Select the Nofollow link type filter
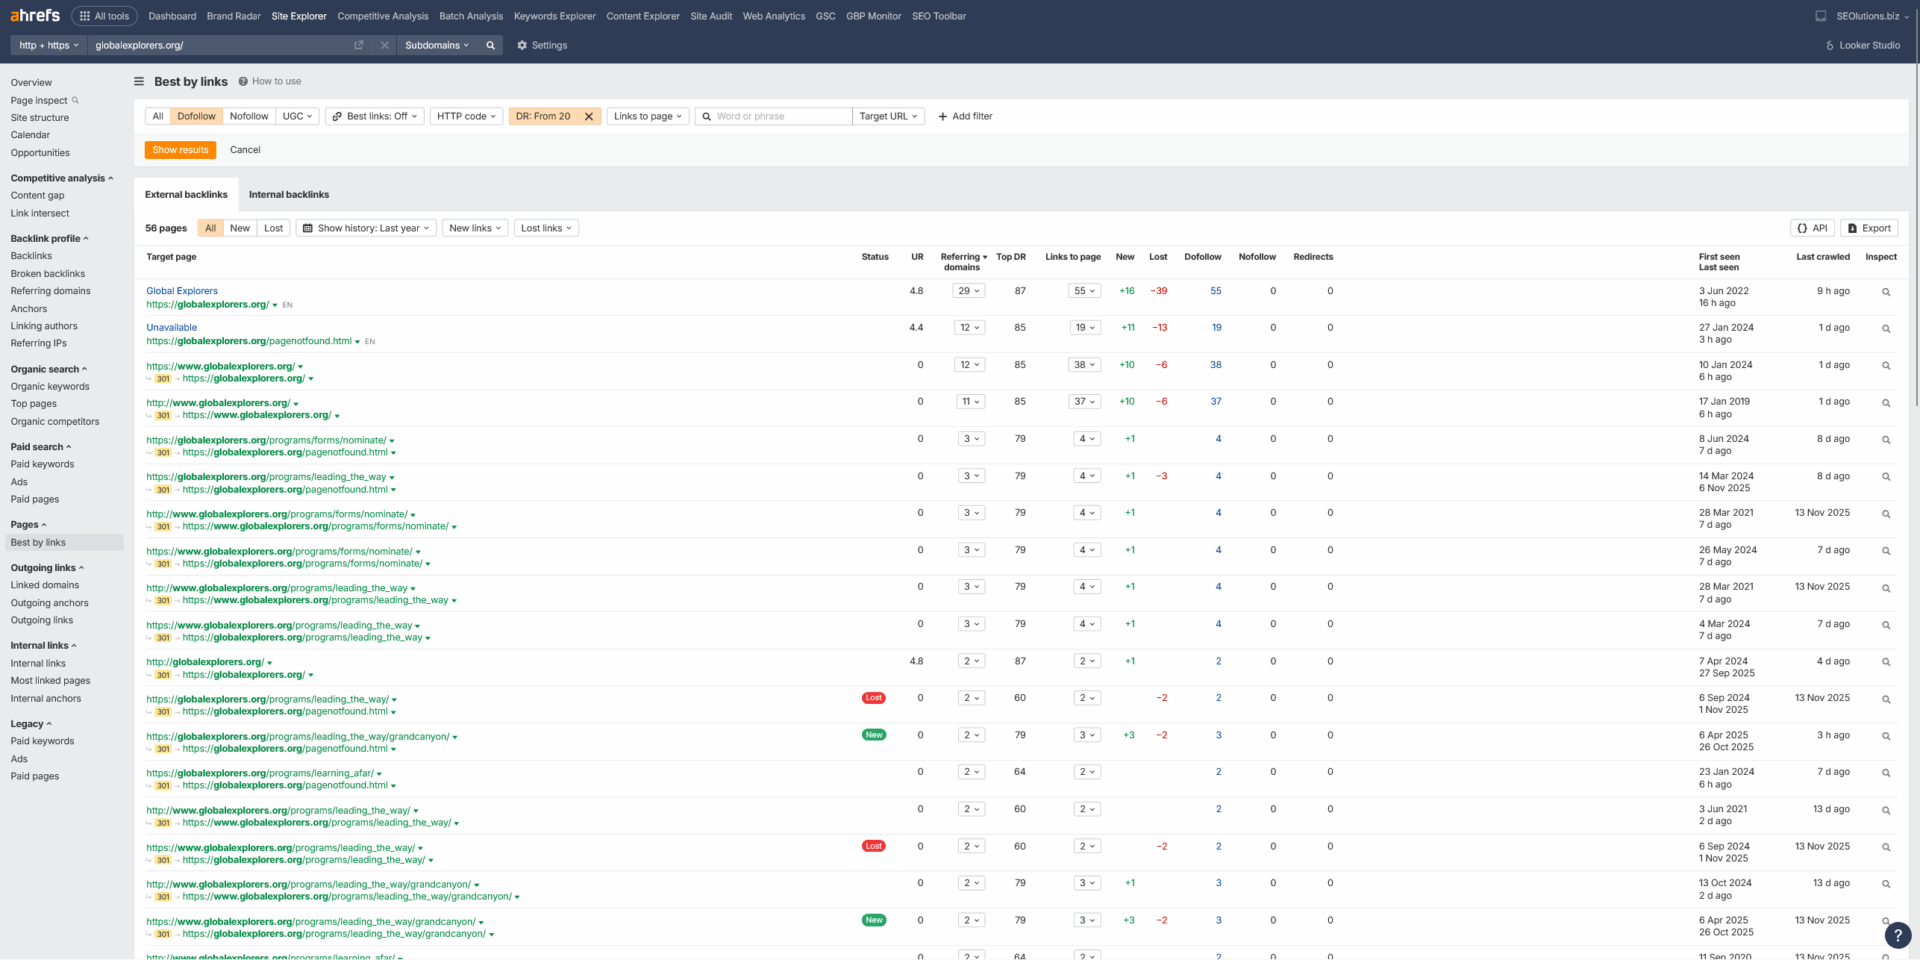1920x960 pixels. tap(249, 116)
